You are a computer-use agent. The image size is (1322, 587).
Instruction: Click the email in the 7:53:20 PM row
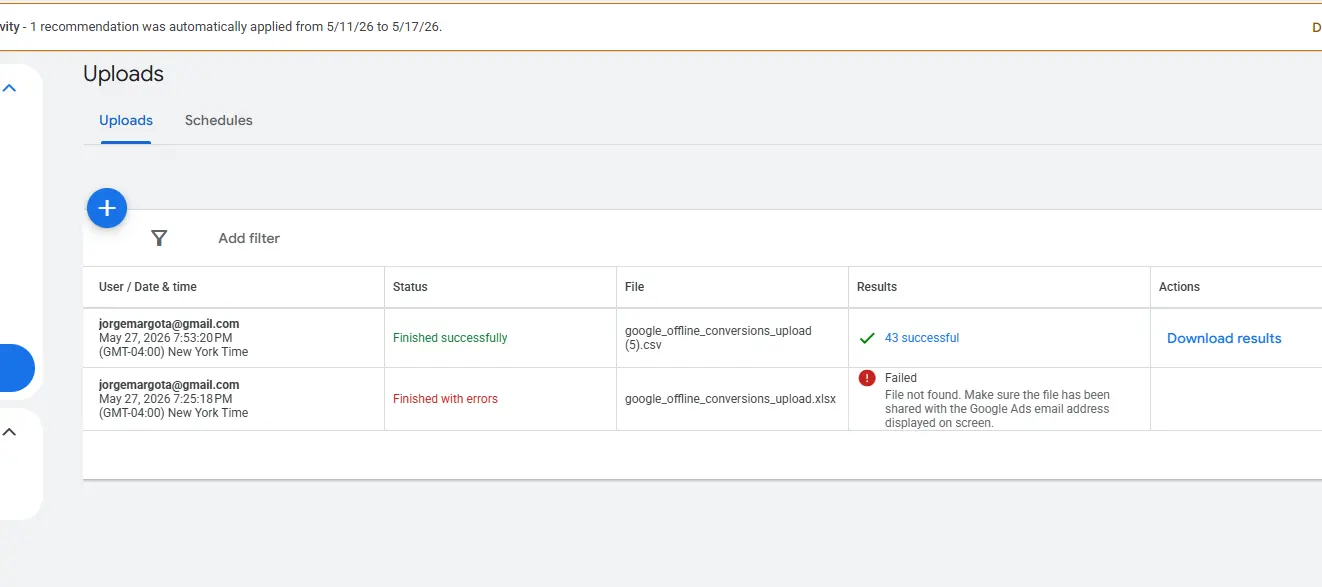coord(169,324)
